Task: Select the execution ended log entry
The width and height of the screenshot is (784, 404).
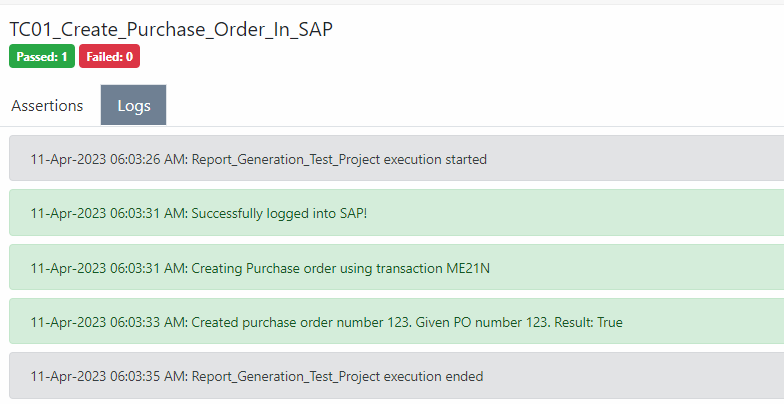Action: pos(396,376)
